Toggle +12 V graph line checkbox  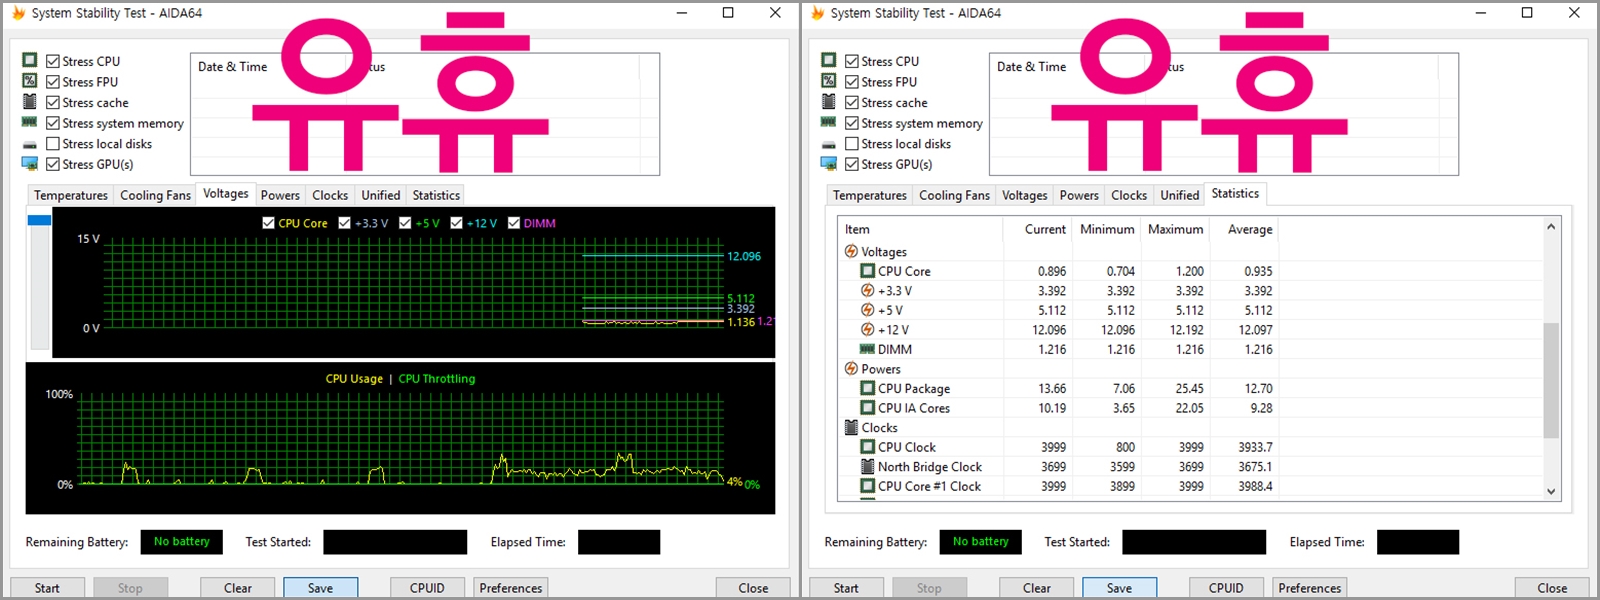click(x=456, y=223)
